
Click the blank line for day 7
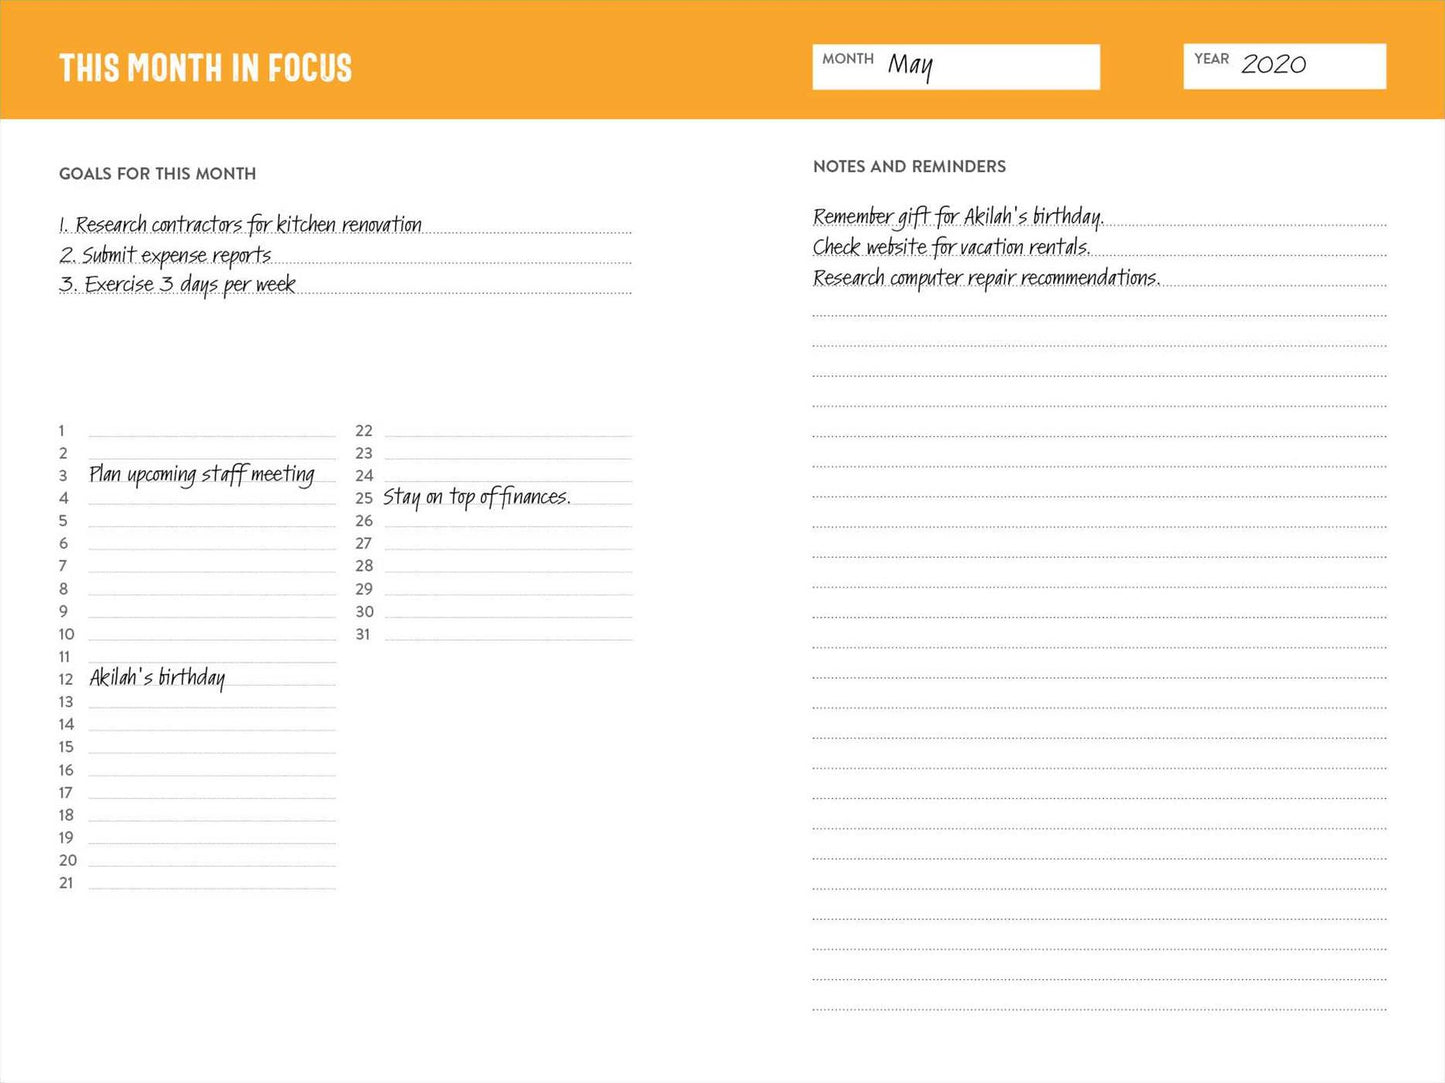click(212, 566)
